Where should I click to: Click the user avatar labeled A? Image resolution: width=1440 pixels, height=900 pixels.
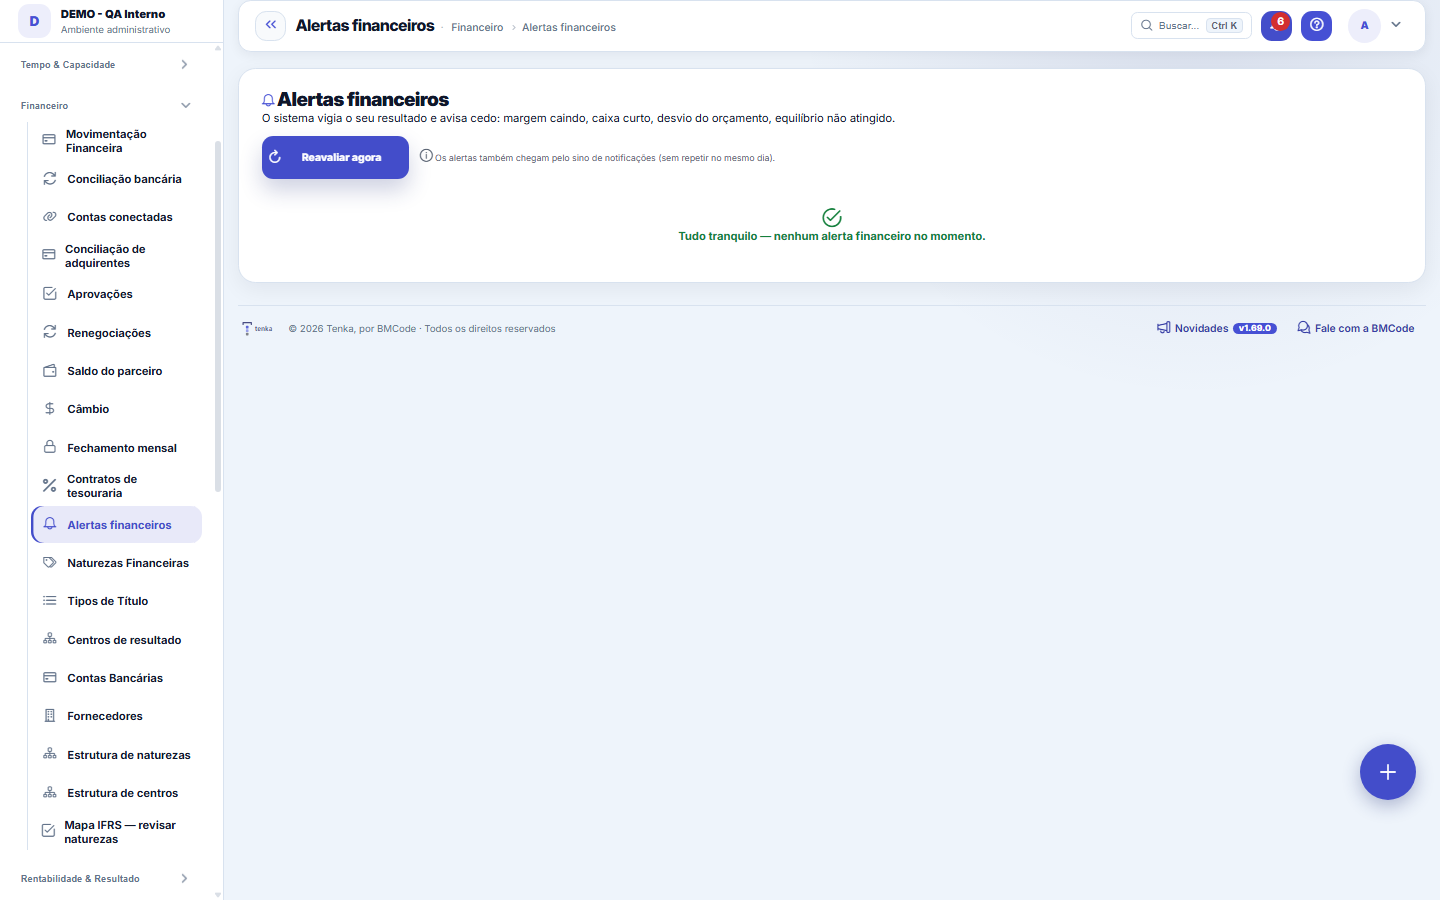tap(1364, 25)
